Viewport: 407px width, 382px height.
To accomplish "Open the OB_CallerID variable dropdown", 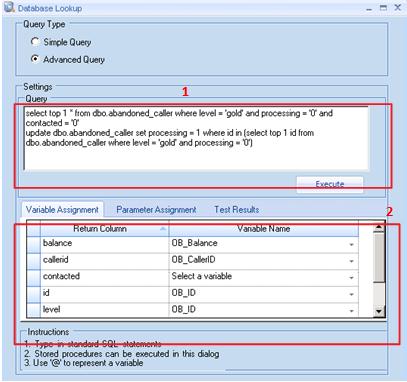I will click(351, 261).
